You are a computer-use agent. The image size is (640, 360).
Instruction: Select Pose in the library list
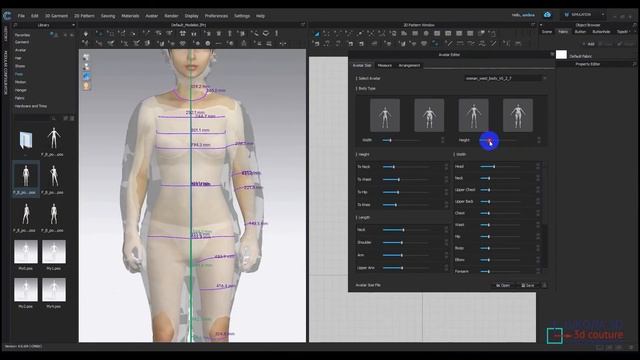point(19,74)
